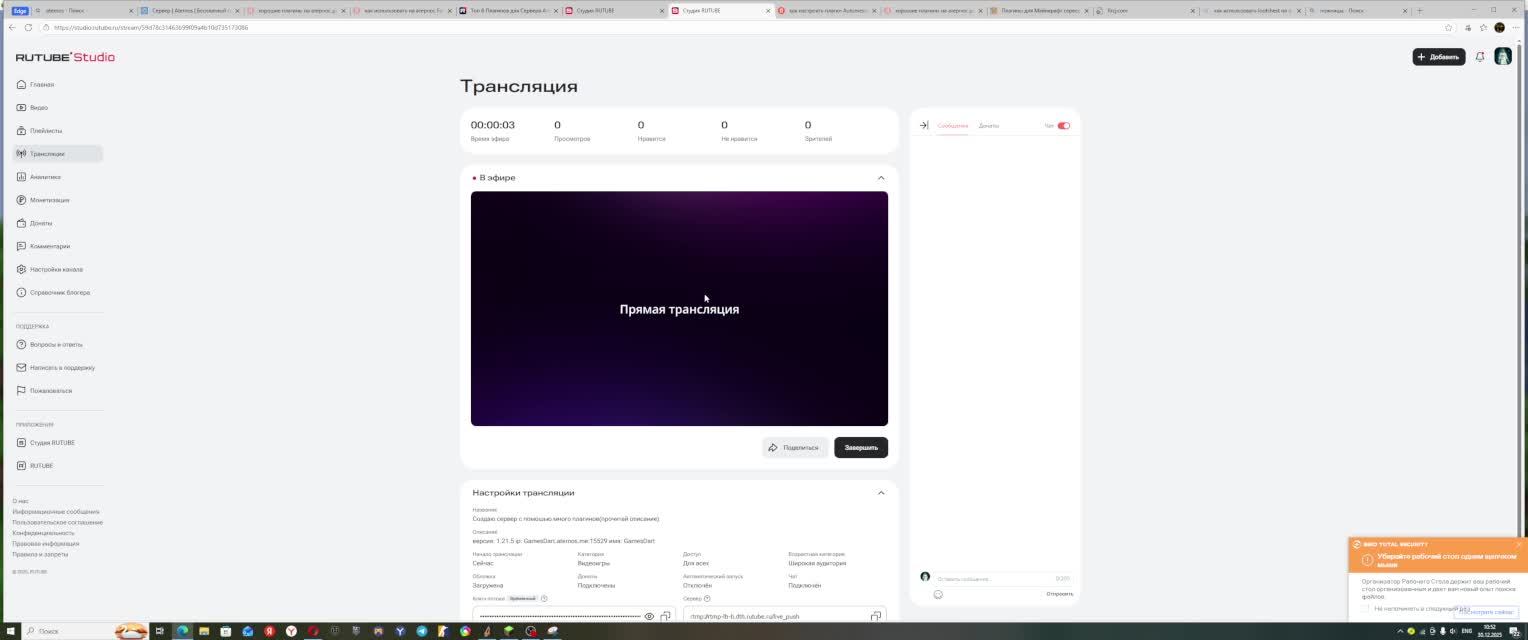Close the 360 Total Security popup
The height and width of the screenshot is (640, 1528).
[x=1519, y=544]
